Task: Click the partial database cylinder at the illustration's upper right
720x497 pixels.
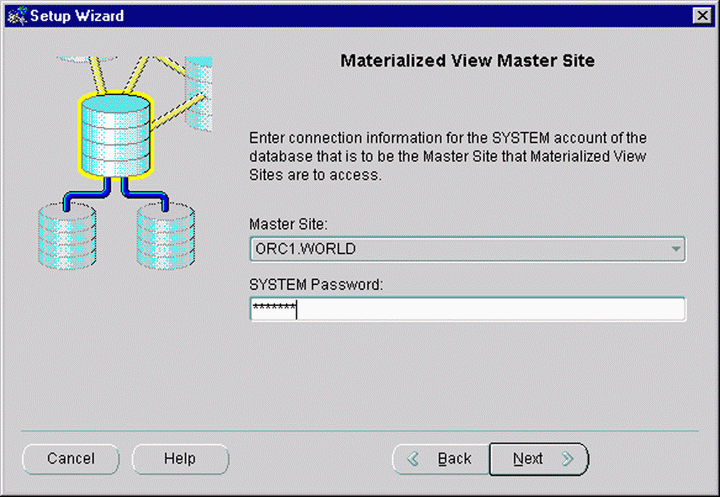Action: (x=201, y=97)
